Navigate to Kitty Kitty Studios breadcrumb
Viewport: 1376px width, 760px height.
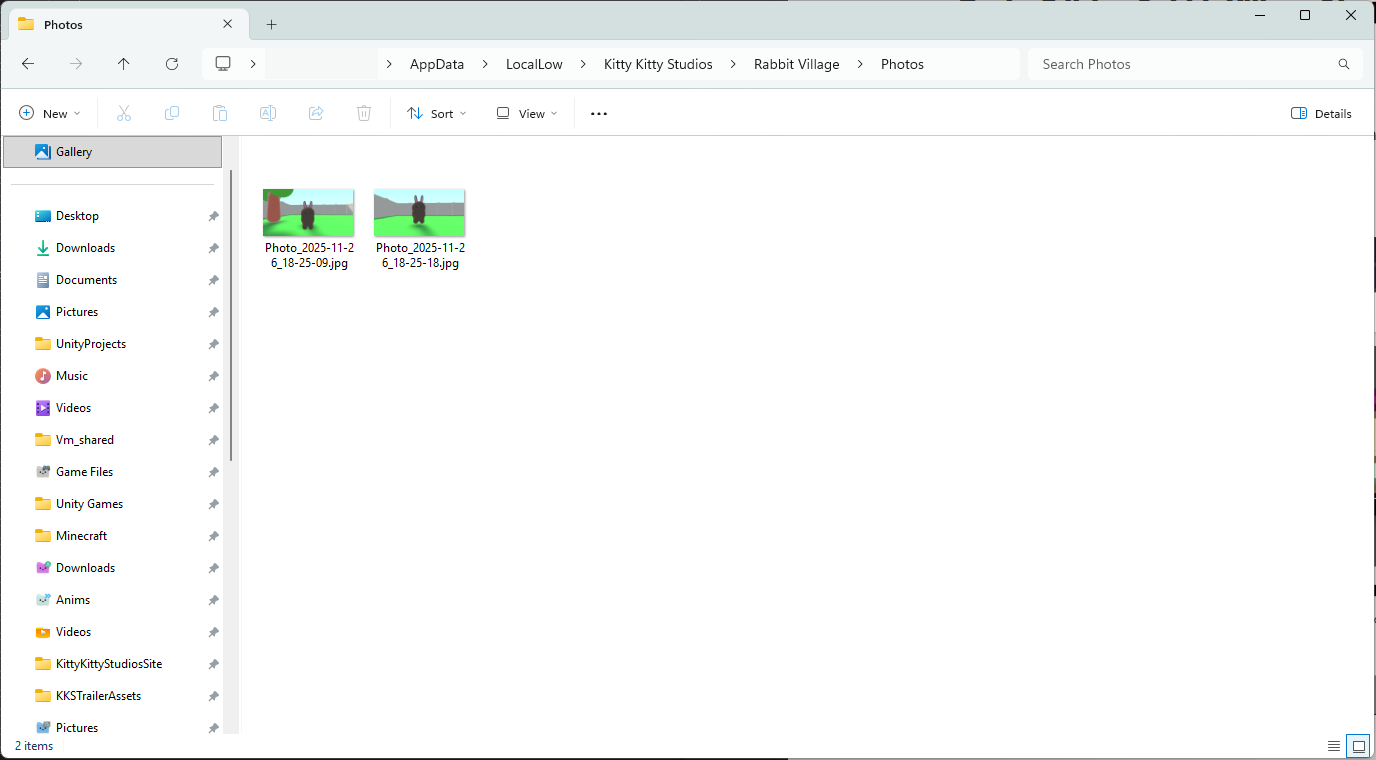click(x=658, y=64)
